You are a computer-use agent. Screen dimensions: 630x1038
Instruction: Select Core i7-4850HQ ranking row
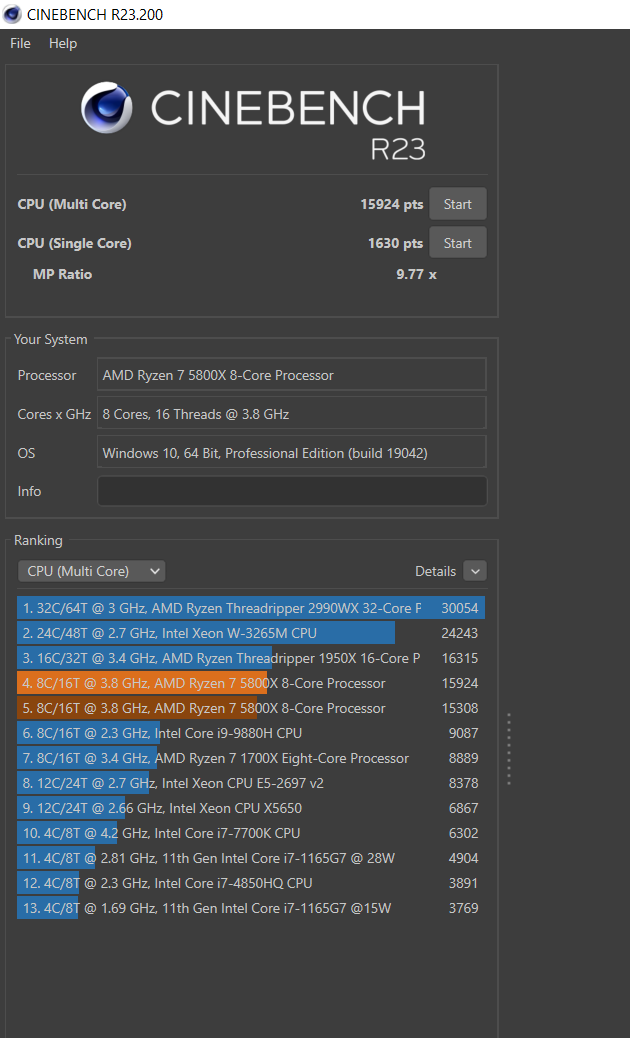pyautogui.click(x=251, y=883)
